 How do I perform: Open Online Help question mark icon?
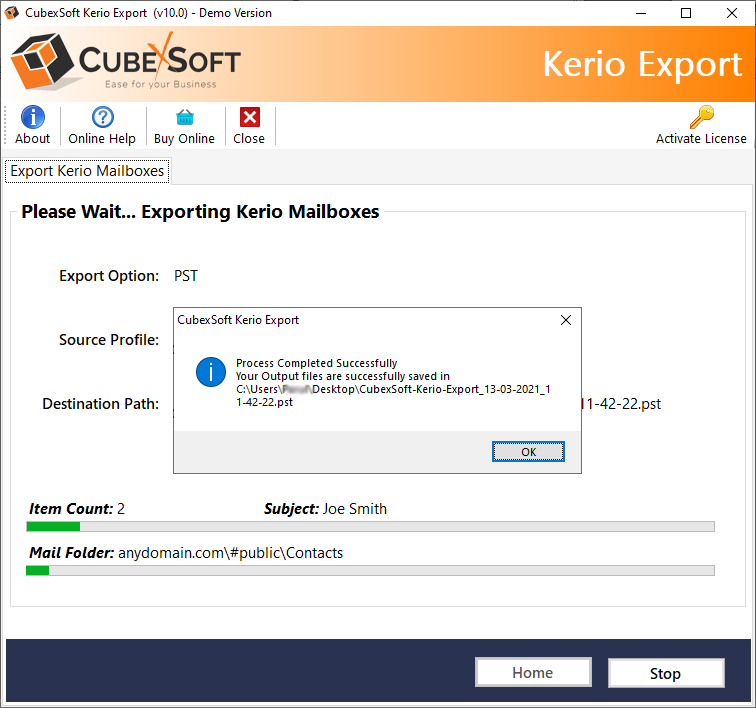click(102, 117)
